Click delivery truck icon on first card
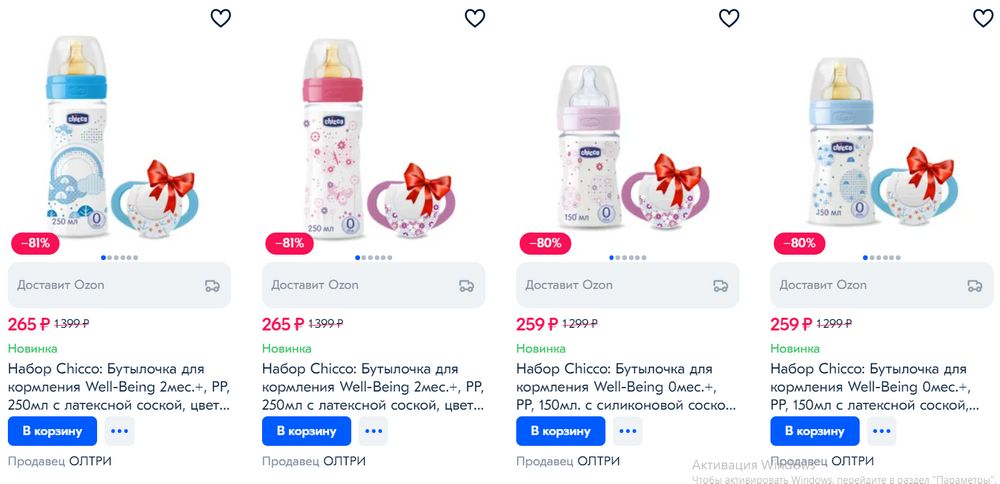This screenshot has width=1000, height=484. pyautogui.click(x=212, y=285)
